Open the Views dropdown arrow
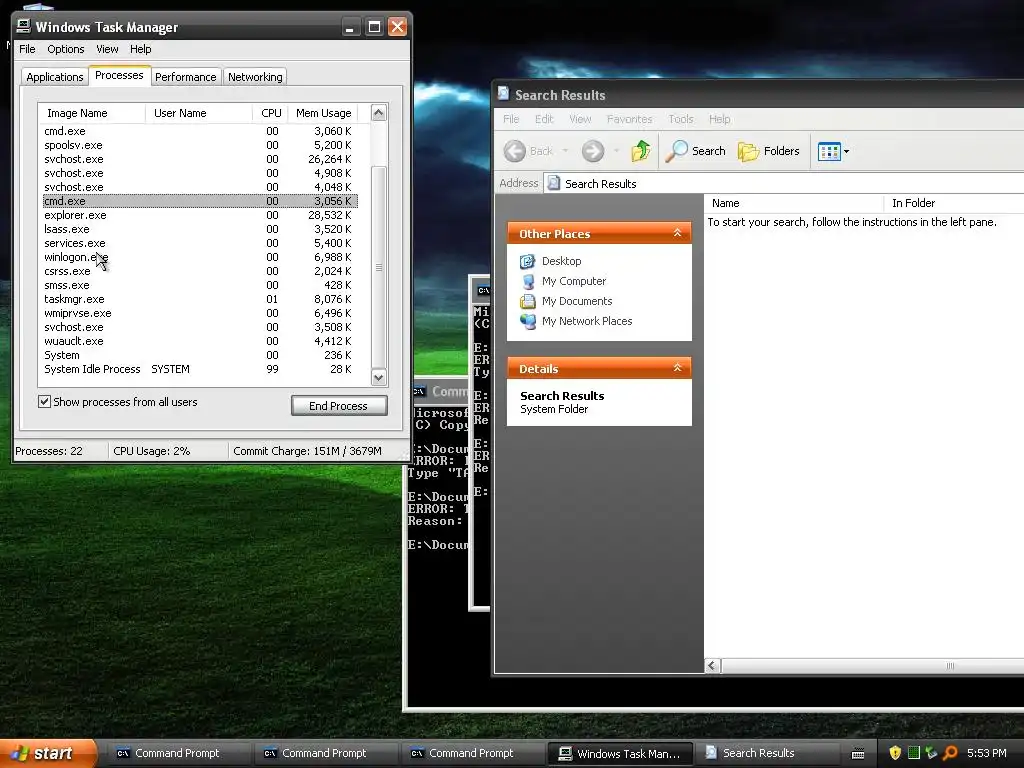1024x768 pixels. [846, 152]
